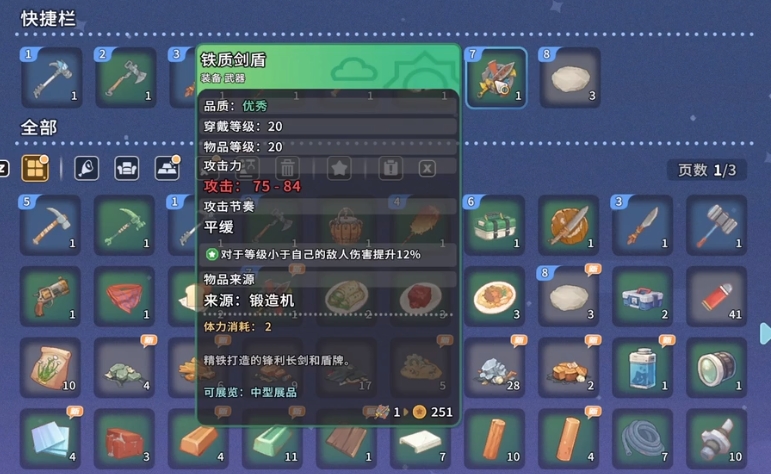The image size is (771, 474).
Task: Click the pasta dish stack of 3
Action: coord(495,296)
